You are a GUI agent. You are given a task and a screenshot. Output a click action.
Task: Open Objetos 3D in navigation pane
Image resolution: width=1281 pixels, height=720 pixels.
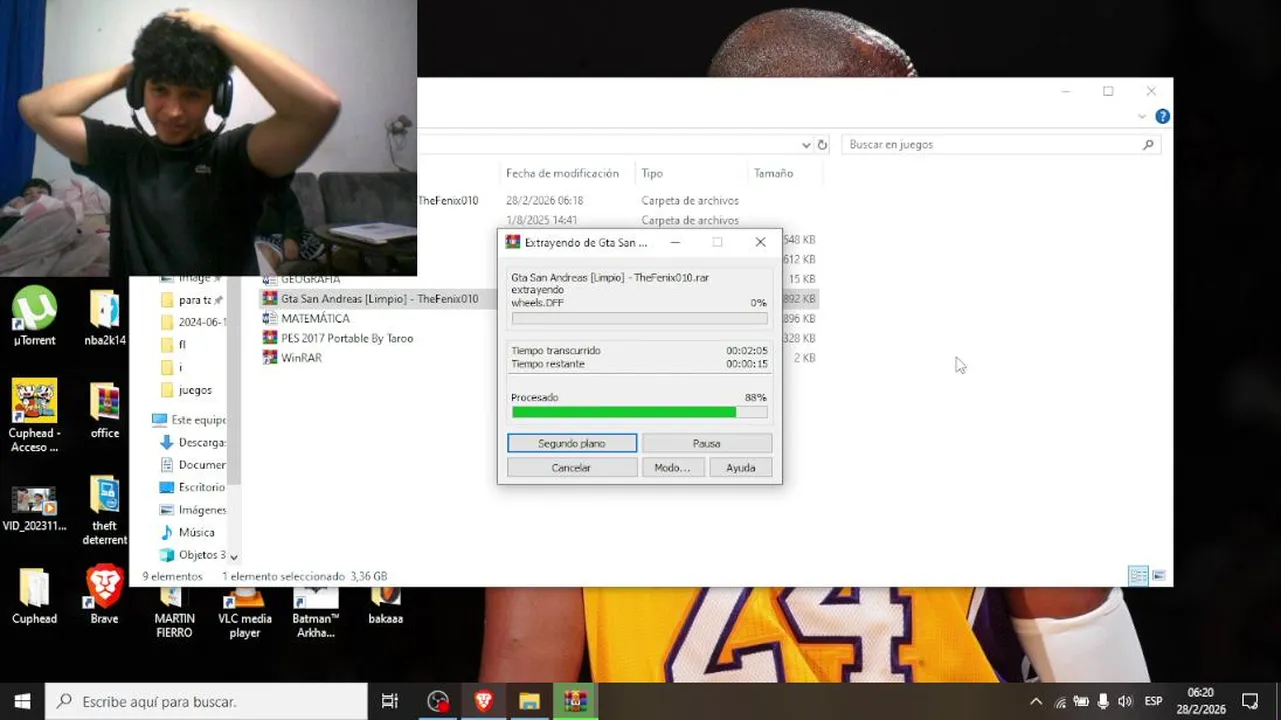[x=192, y=555]
